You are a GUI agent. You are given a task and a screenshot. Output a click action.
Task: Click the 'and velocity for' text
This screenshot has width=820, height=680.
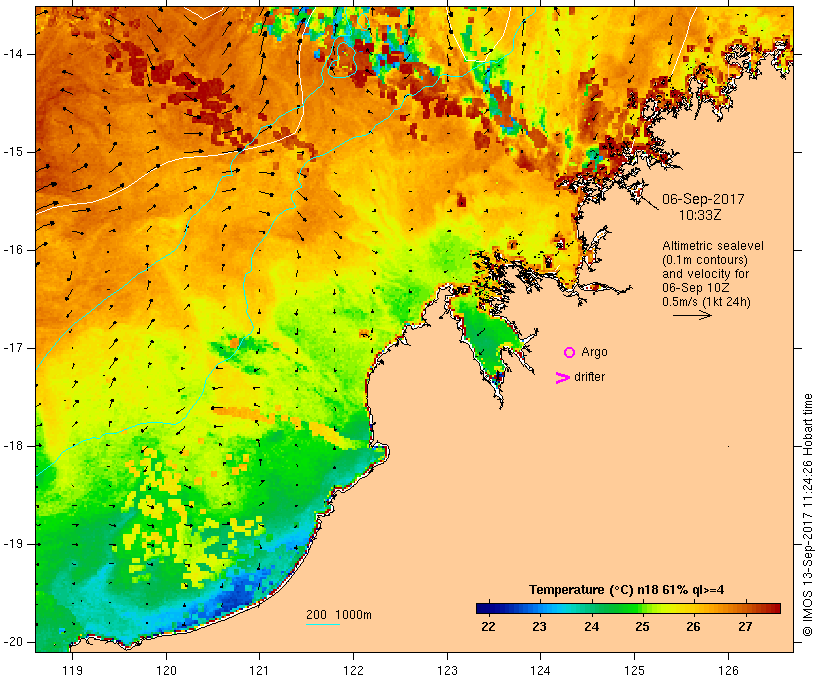[705, 274]
